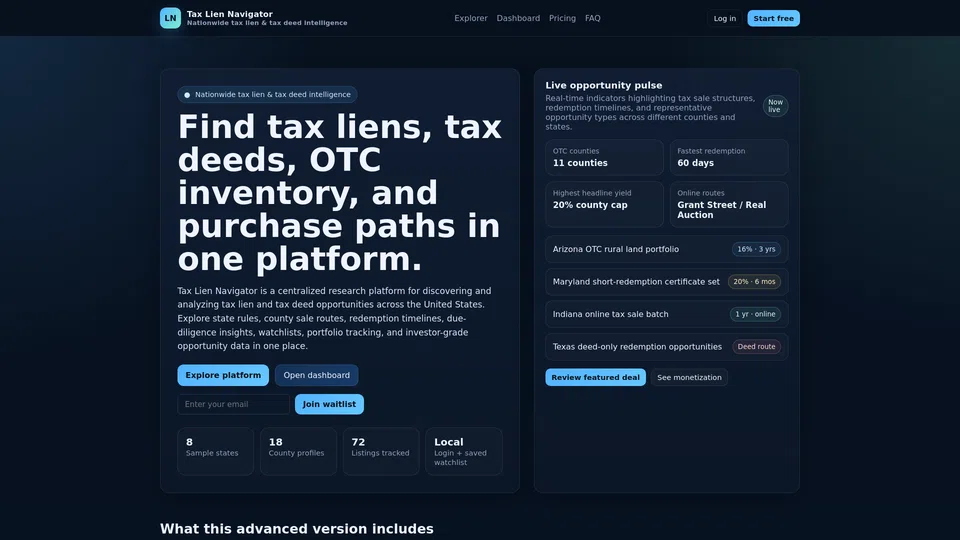Click the Nationwide tax lien intelligence pill
960x540 pixels.
[268, 94]
